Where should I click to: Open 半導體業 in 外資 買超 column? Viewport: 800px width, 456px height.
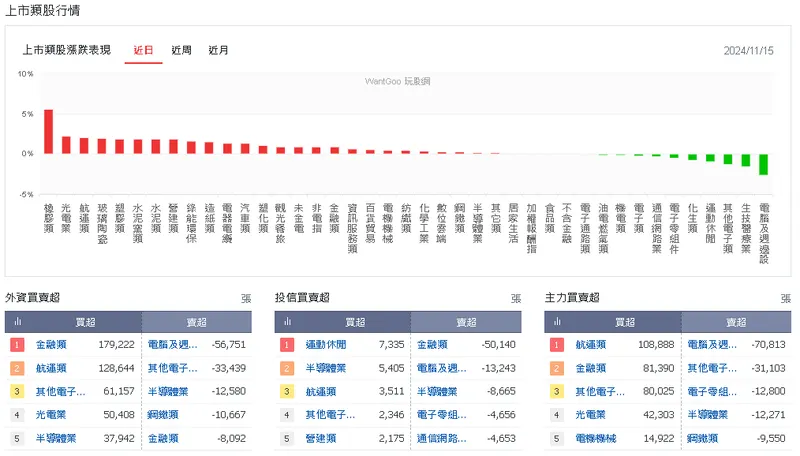[x=56, y=439]
